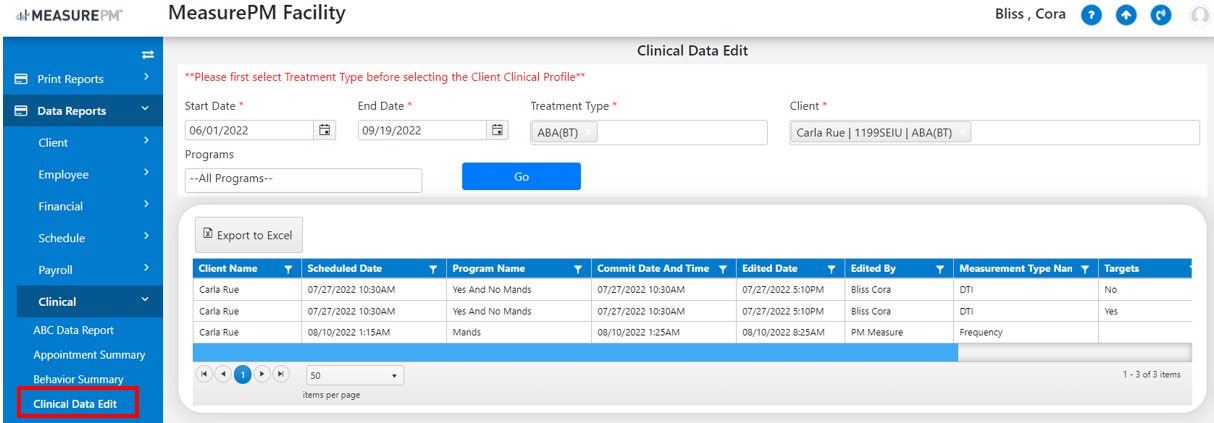Select the 08/10/2022 1:15AM scheduled date cell

point(373,333)
